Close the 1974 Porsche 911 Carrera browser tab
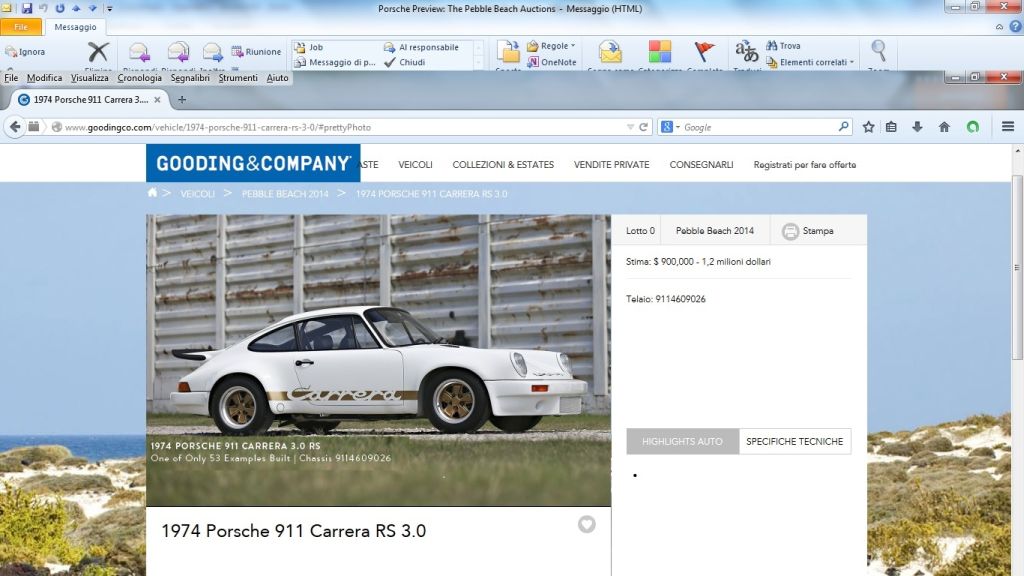The image size is (1024, 576). click(x=157, y=100)
